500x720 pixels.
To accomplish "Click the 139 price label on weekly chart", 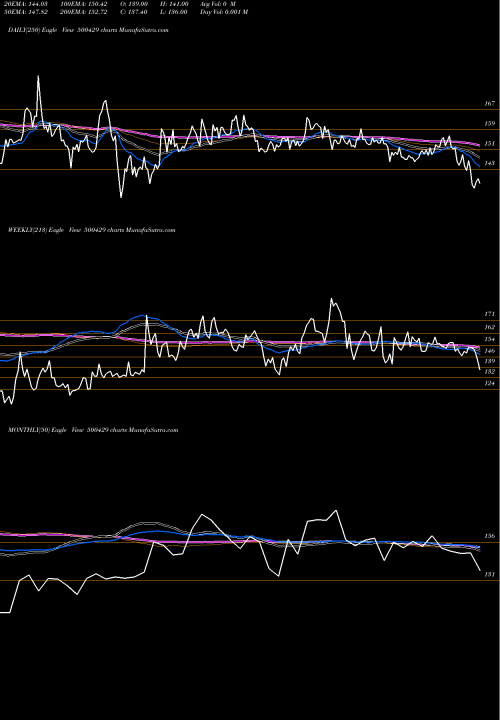I will (x=489, y=361).
